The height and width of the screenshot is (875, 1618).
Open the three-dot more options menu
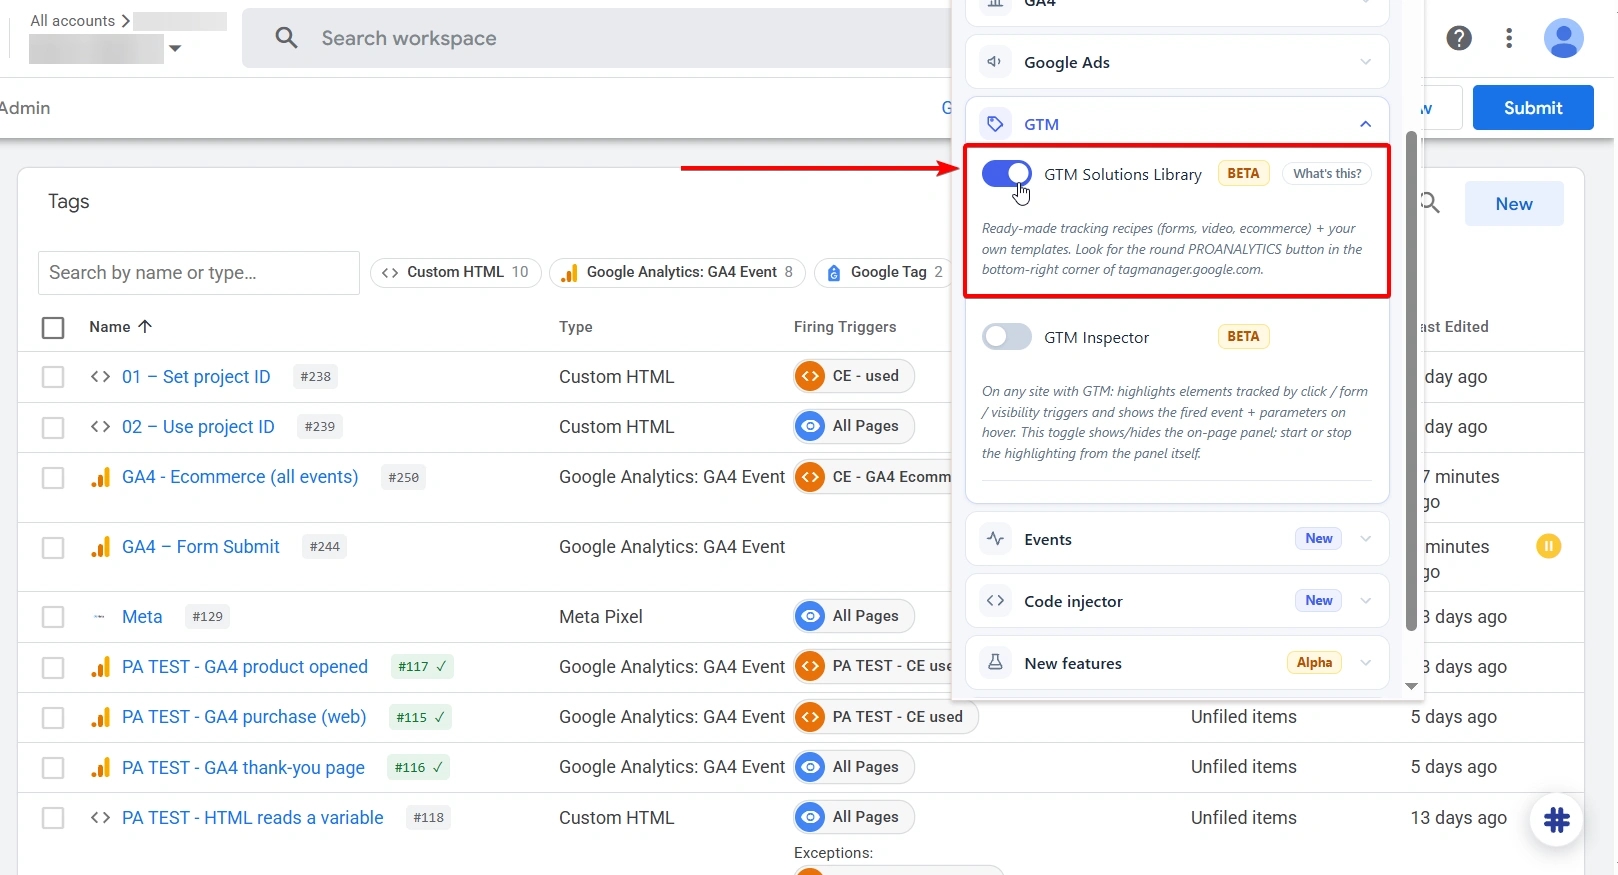1509,38
